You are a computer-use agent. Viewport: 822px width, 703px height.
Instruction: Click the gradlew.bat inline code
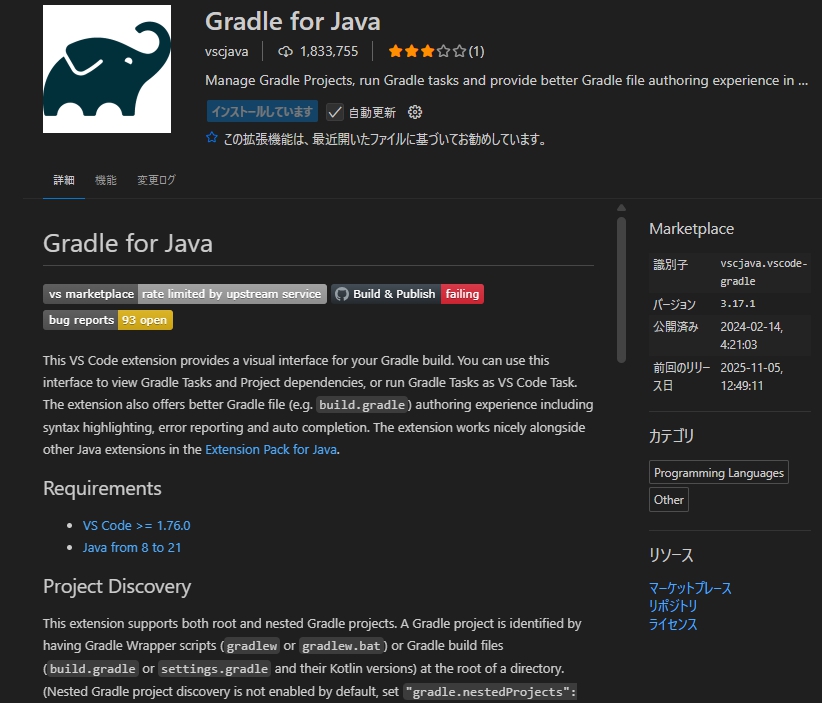[341, 646]
